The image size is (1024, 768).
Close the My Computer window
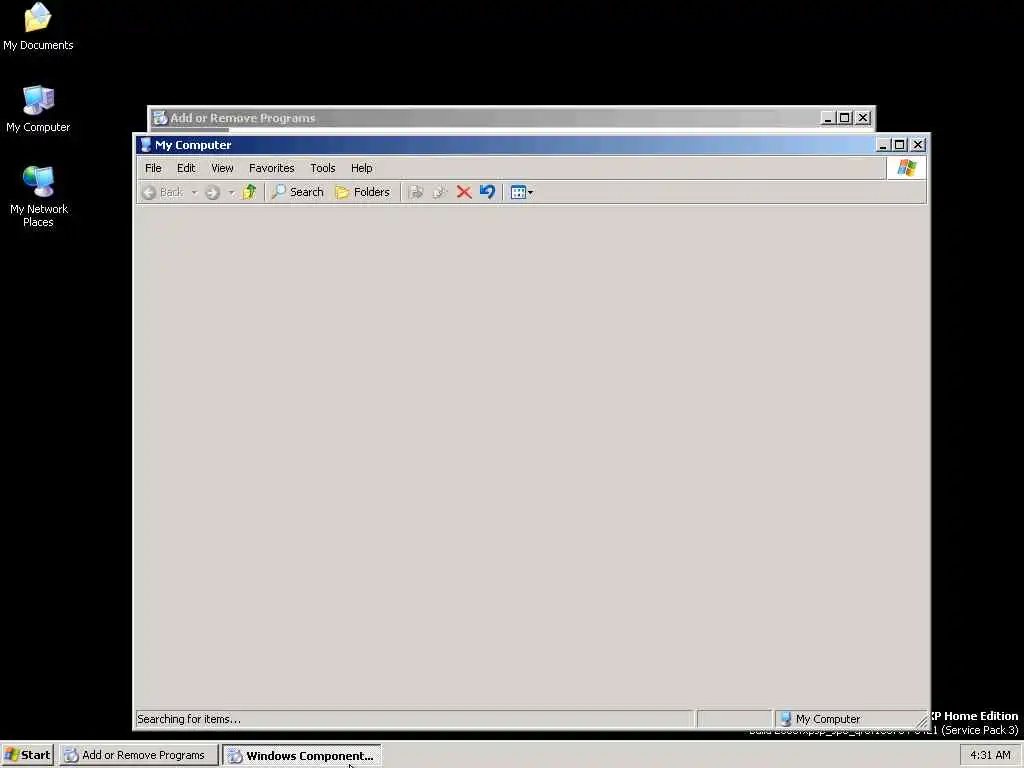(918, 145)
